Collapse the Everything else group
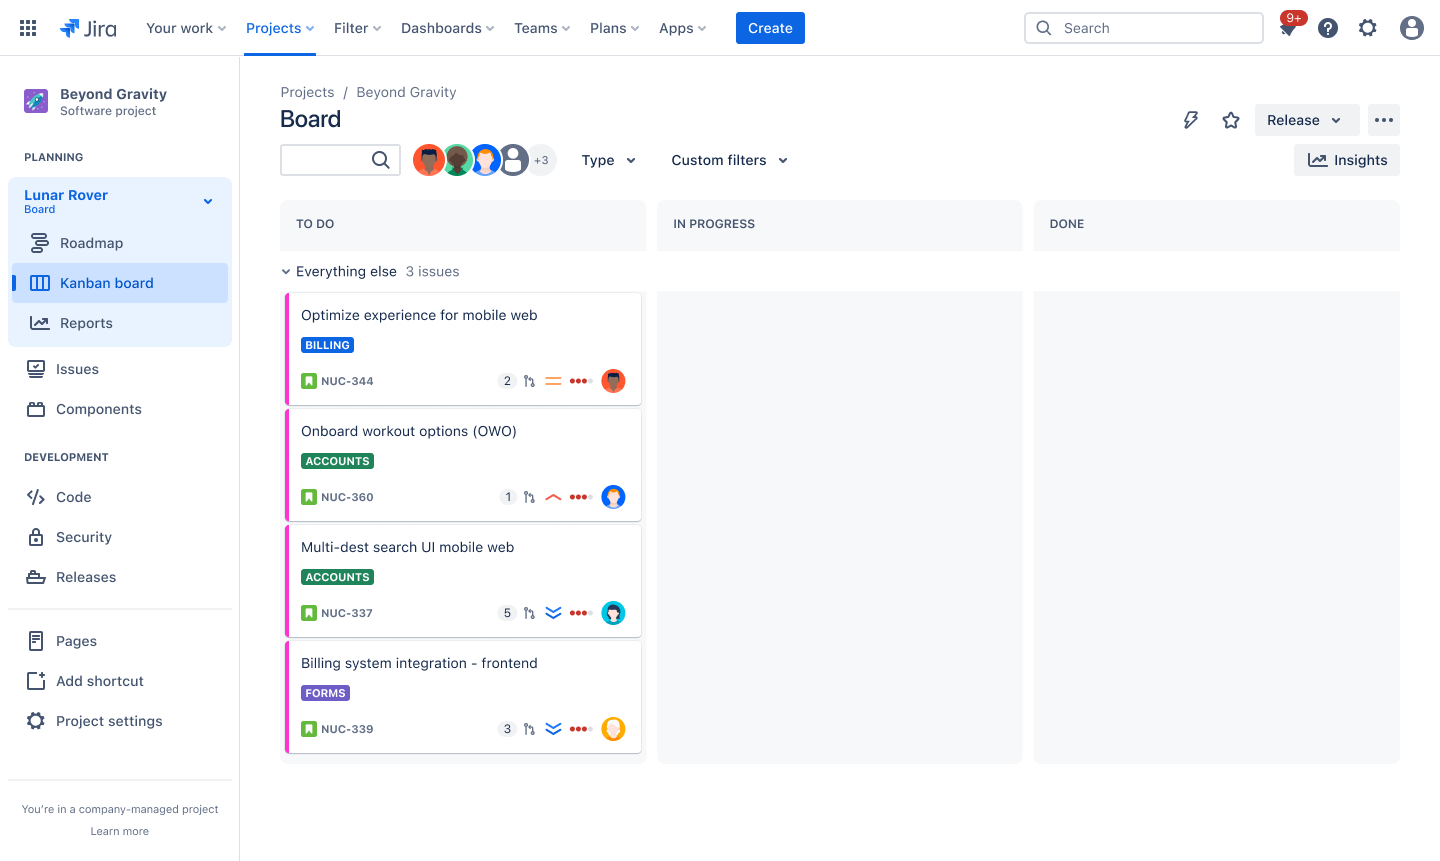 pos(285,271)
